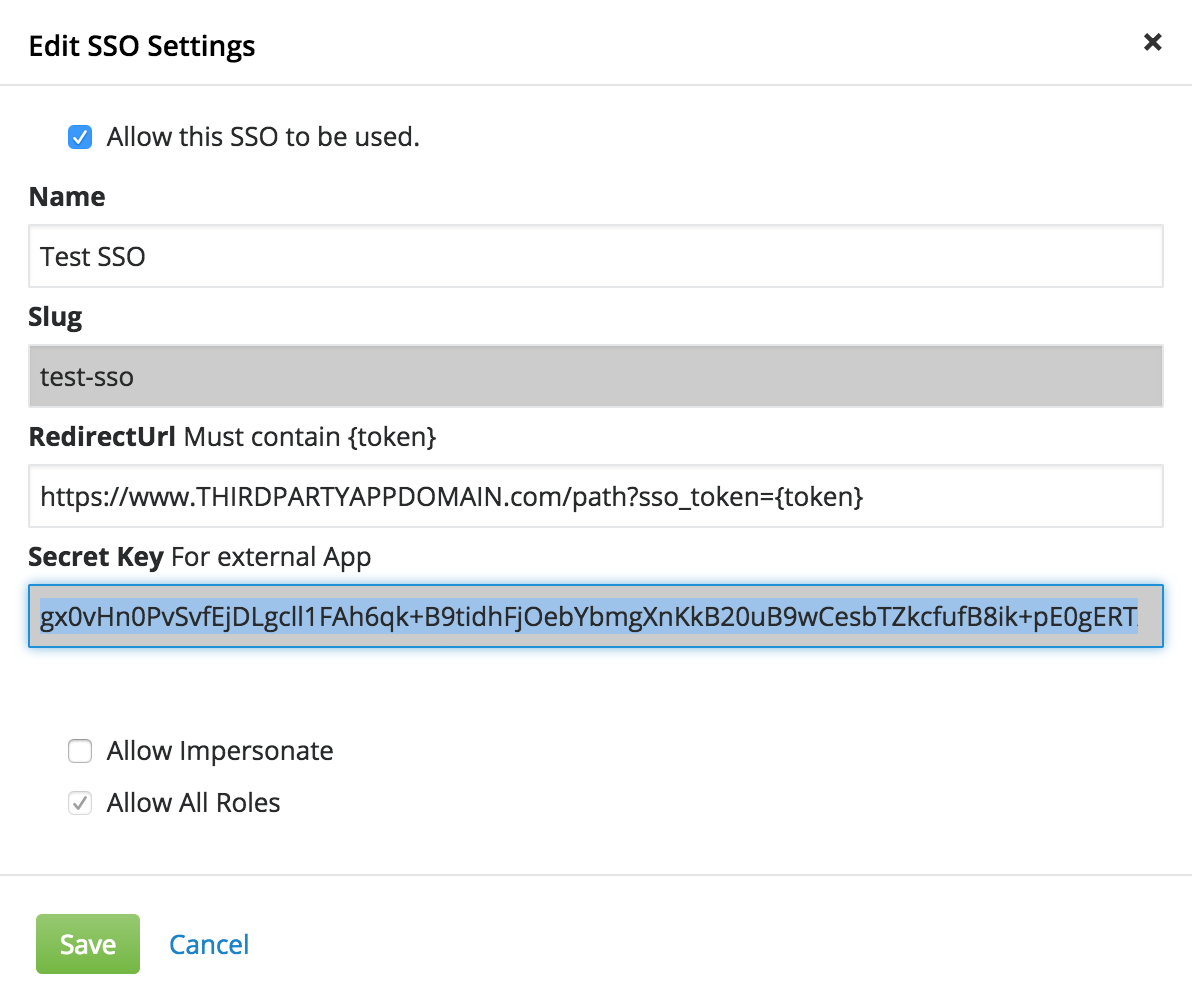
Task: Cancel editing via the Cancel link
Action: (x=209, y=944)
